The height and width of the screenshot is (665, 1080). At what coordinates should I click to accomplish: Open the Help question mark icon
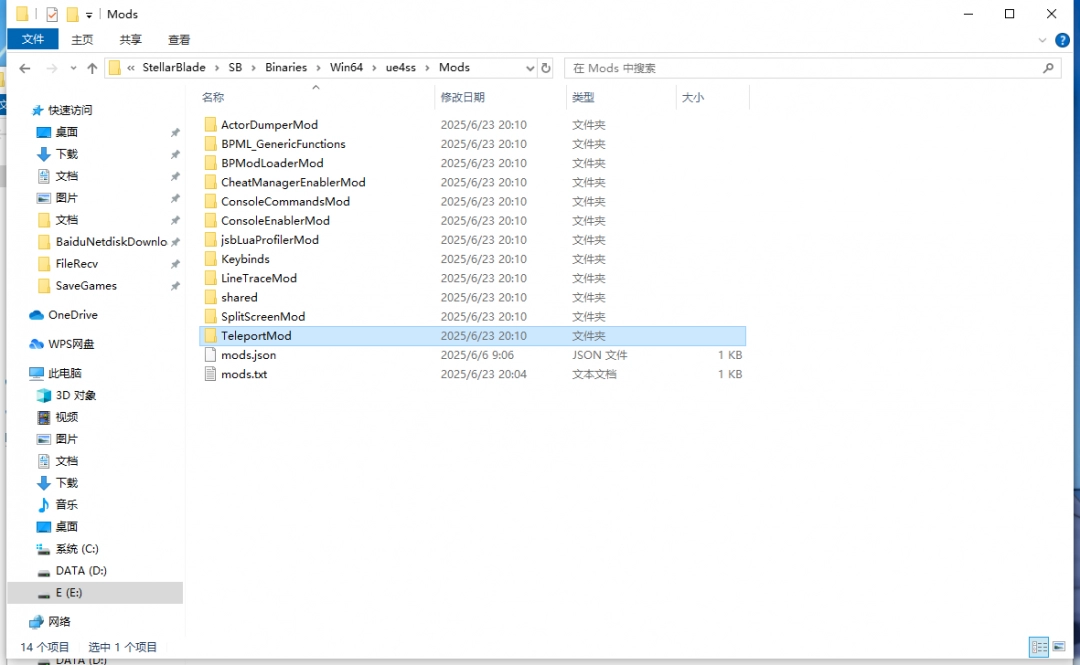[1063, 40]
